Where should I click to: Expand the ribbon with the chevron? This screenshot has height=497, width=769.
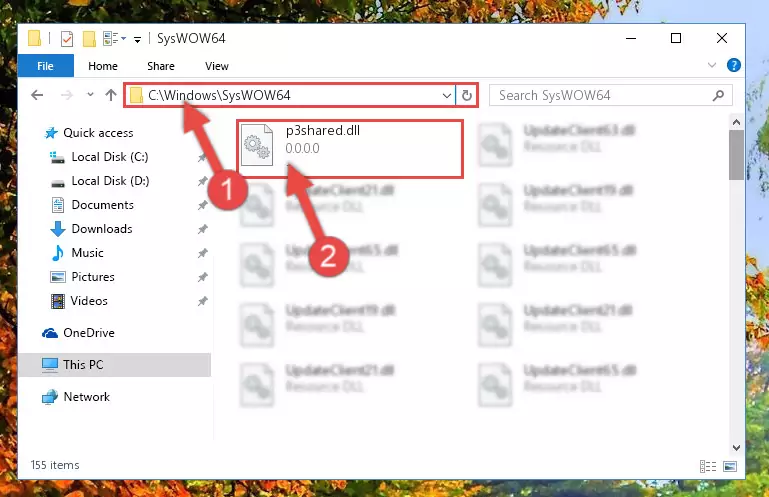click(712, 65)
